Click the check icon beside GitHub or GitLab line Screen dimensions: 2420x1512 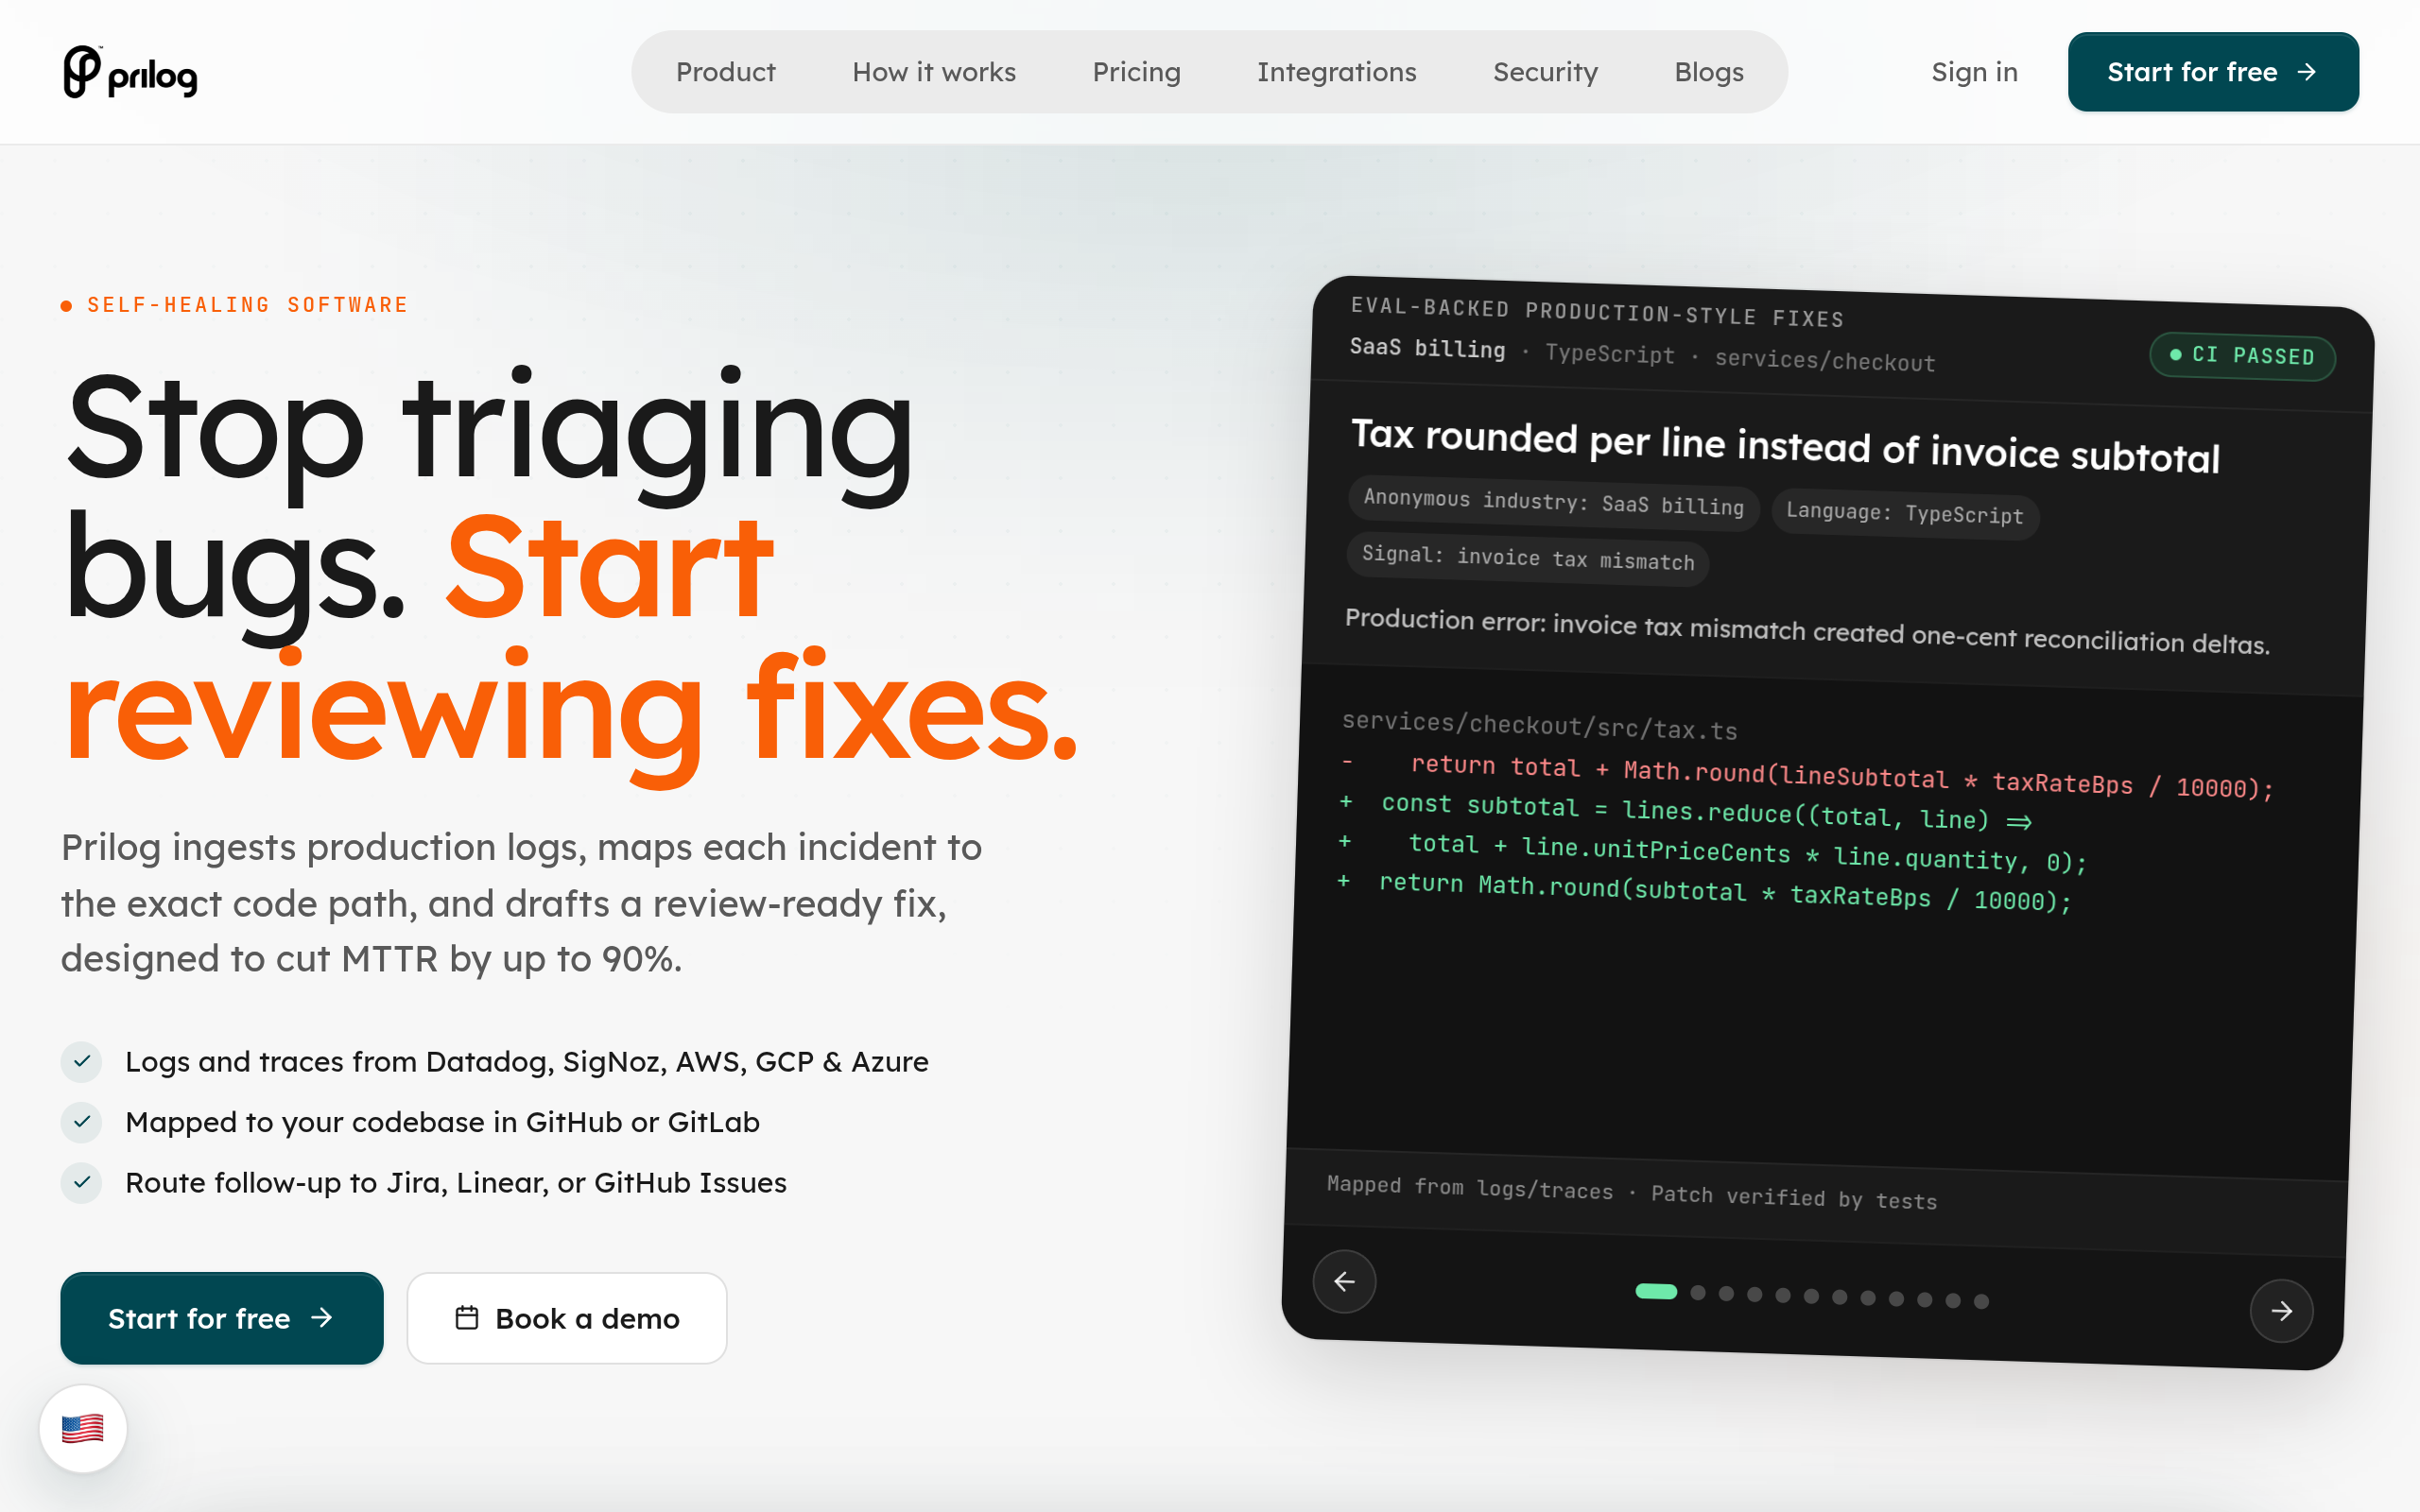click(82, 1122)
